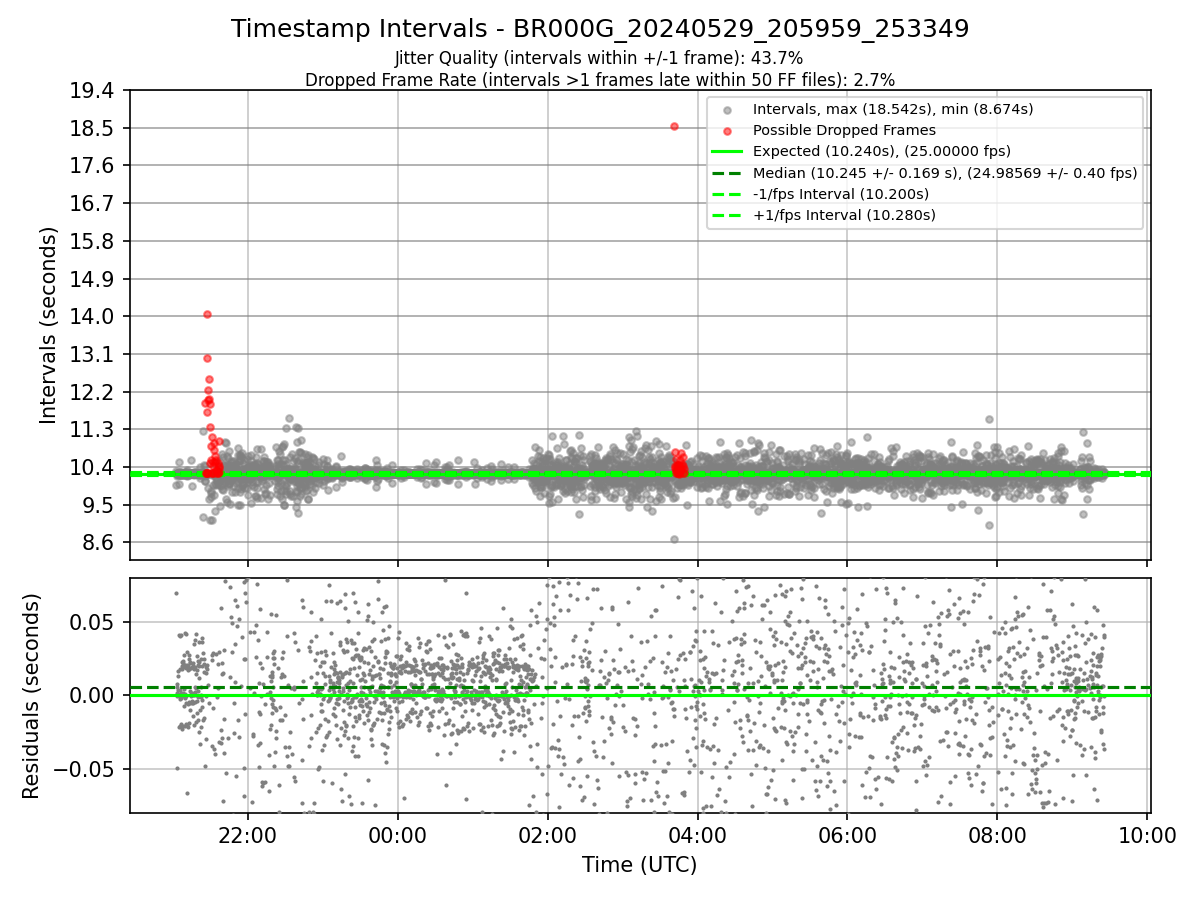Click the lowest gray point near 8.6 seconds
The width and height of the screenshot is (1200, 900).
(x=674, y=539)
